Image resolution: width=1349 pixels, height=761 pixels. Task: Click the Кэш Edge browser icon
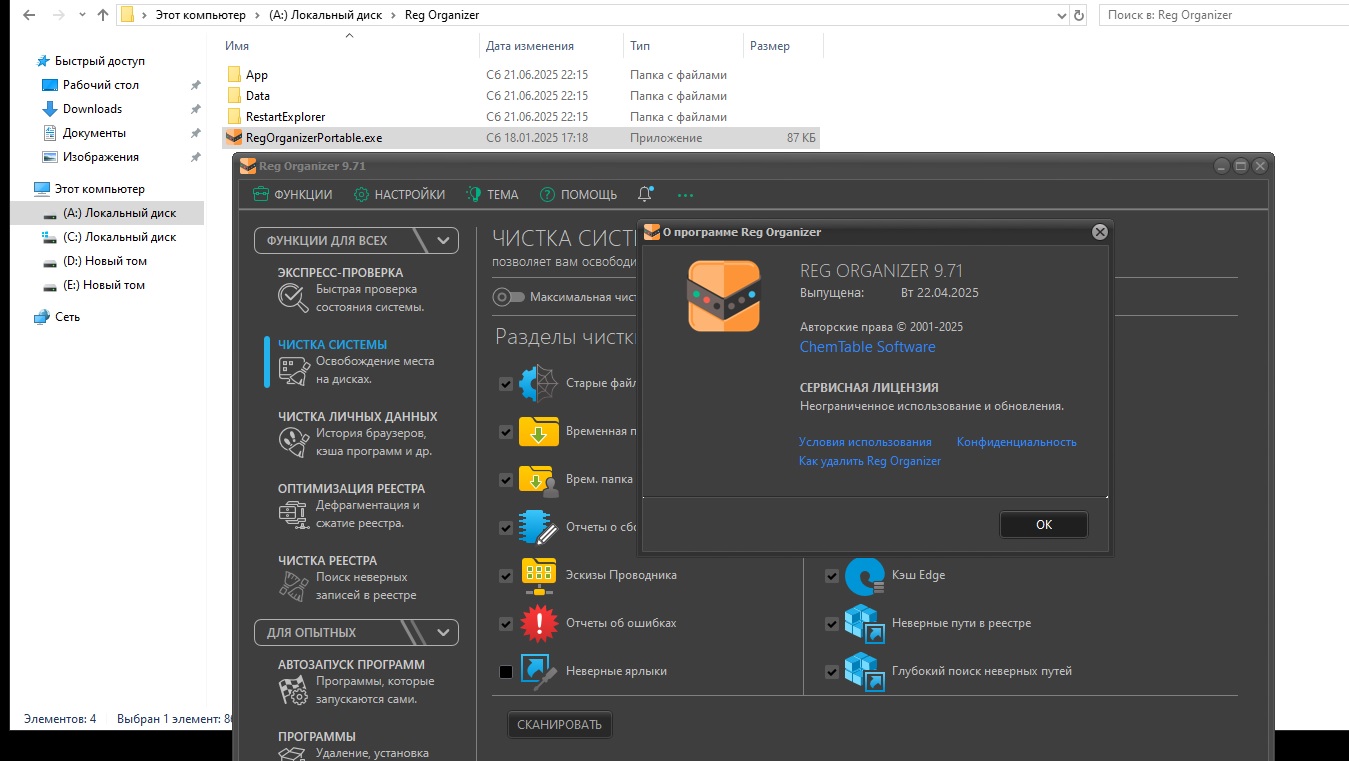[864, 575]
